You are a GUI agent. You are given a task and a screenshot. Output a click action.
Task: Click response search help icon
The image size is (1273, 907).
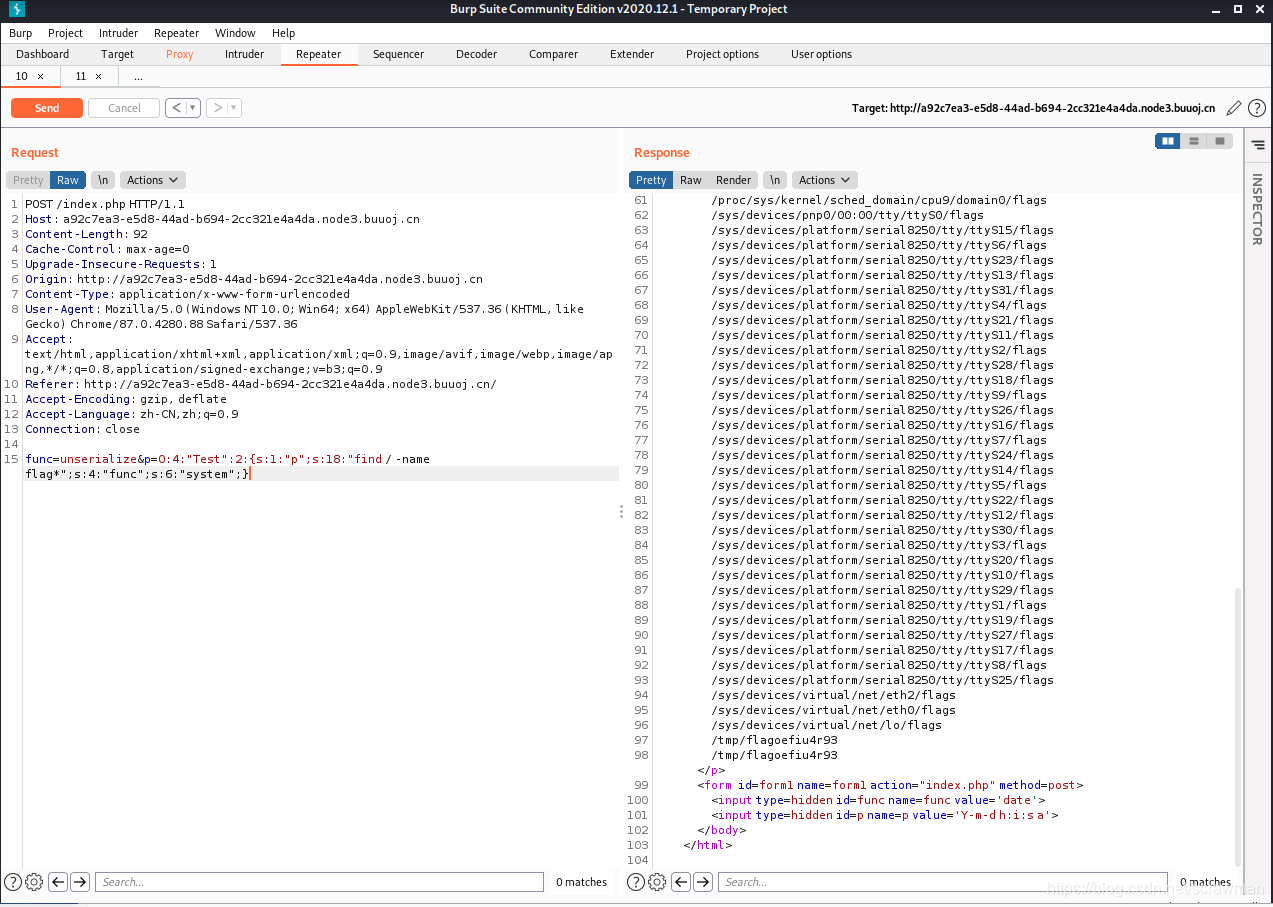(636, 882)
